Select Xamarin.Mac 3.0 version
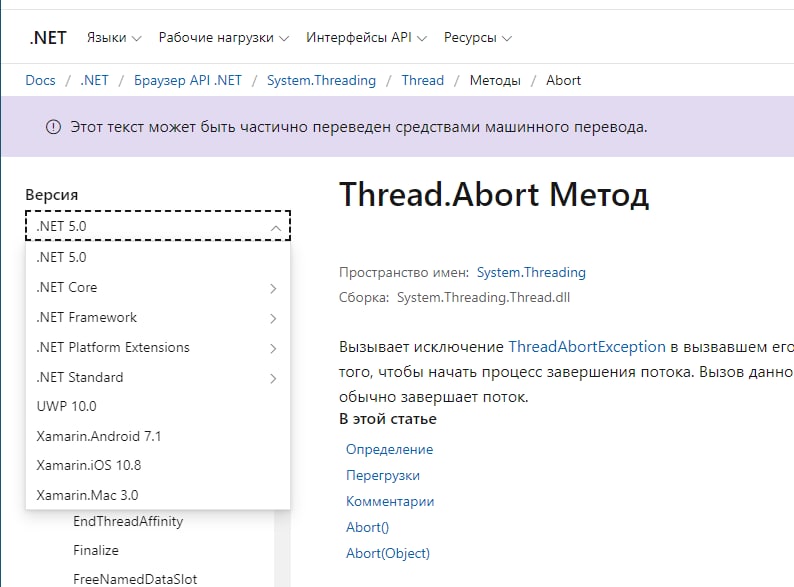Image resolution: width=794 pixels, height=587 pixels. [158, 495]
